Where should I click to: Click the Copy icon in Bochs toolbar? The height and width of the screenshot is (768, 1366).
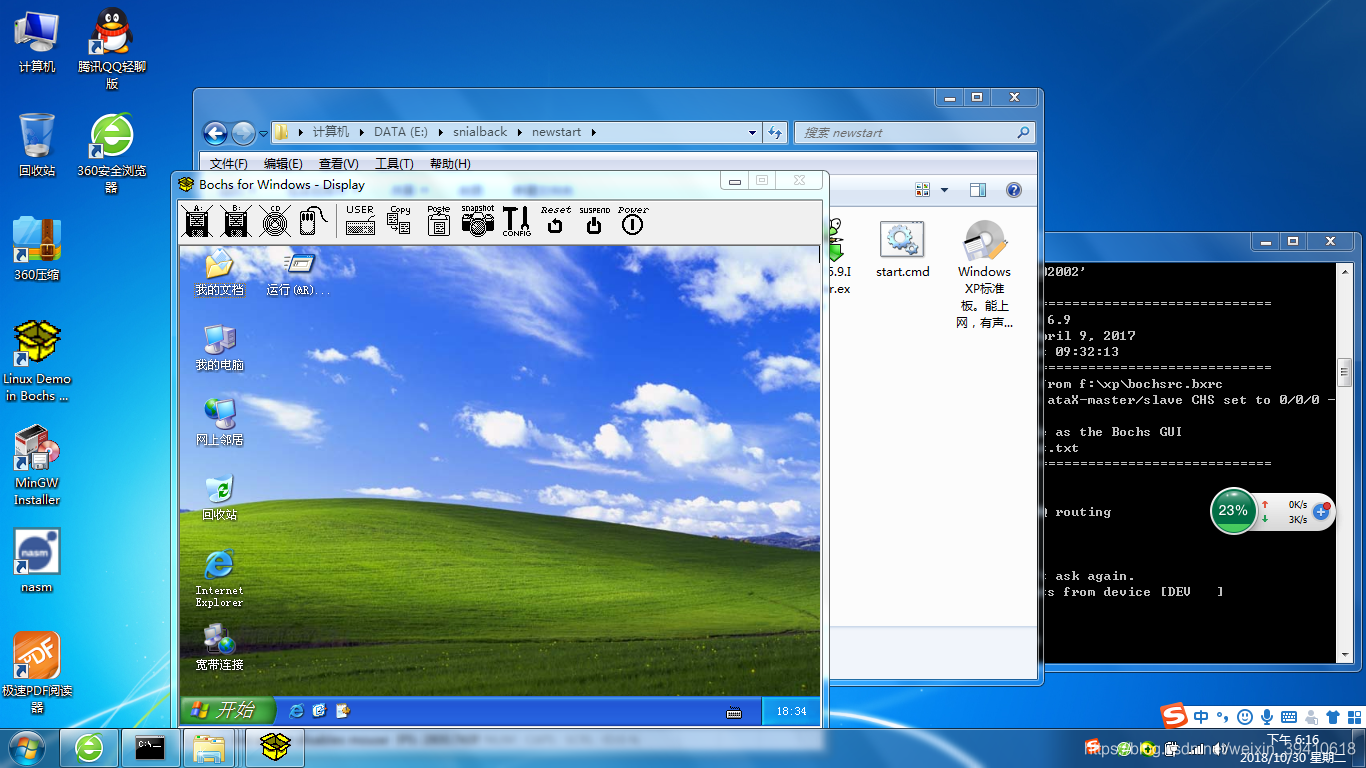pyautogui.click(x=399, y=221)
